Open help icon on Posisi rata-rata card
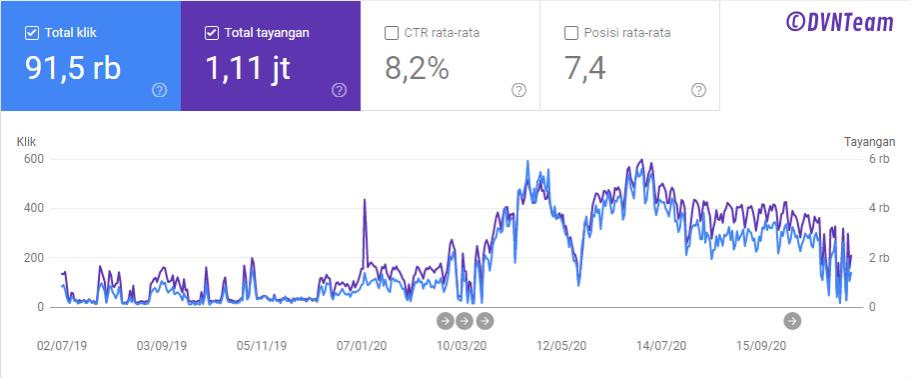The height and width of the screenshot is (378, 912). click(699, 90)
